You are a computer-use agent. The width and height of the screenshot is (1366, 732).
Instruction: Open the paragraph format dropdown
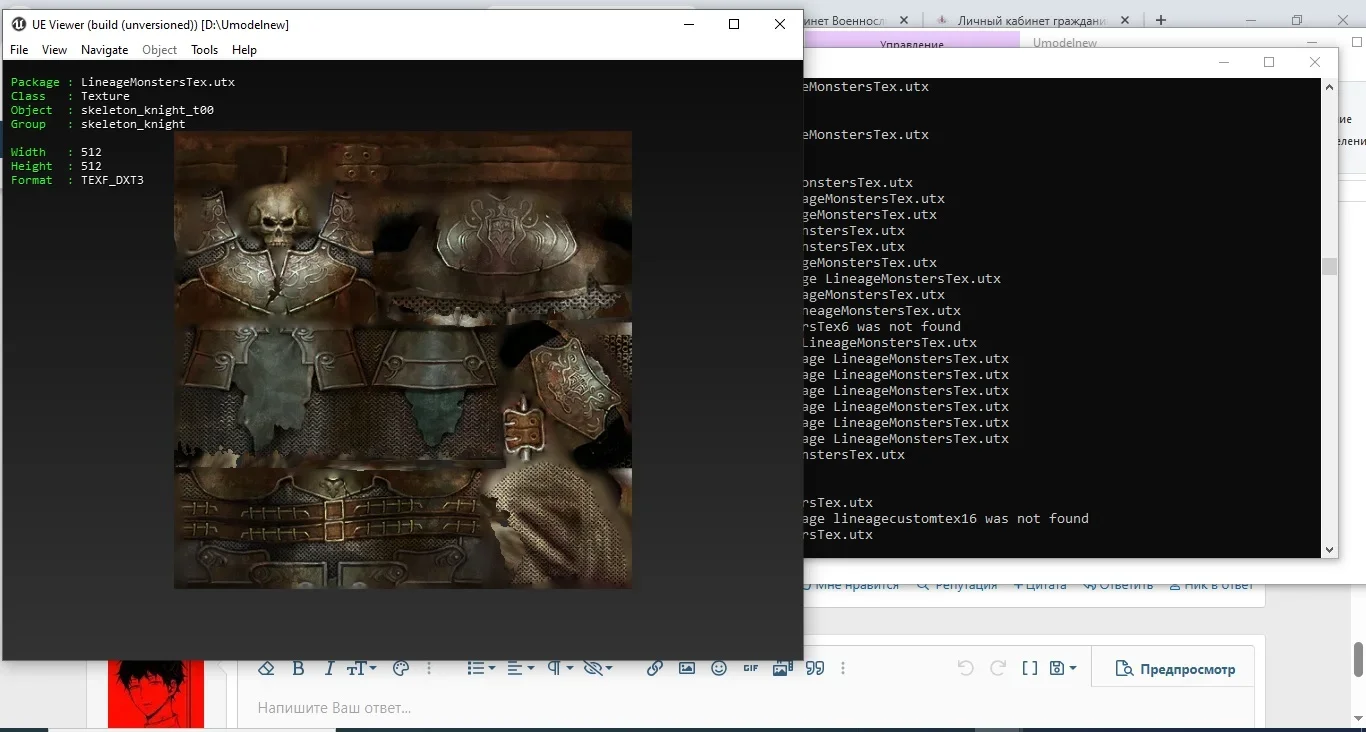[x=560, y=668]
